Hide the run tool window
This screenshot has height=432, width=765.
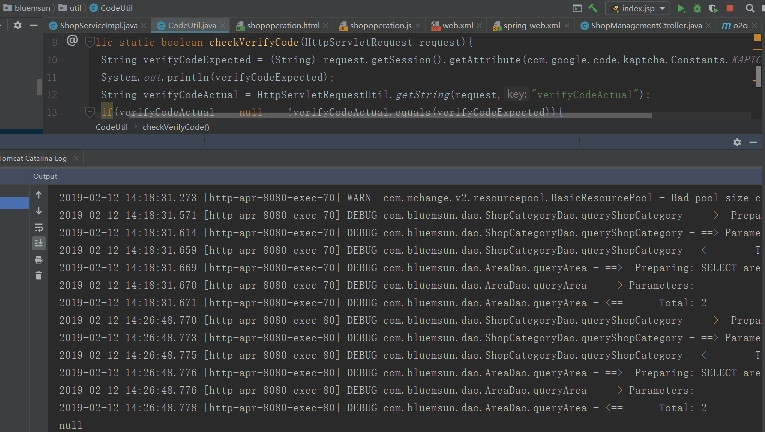(753, 142)
